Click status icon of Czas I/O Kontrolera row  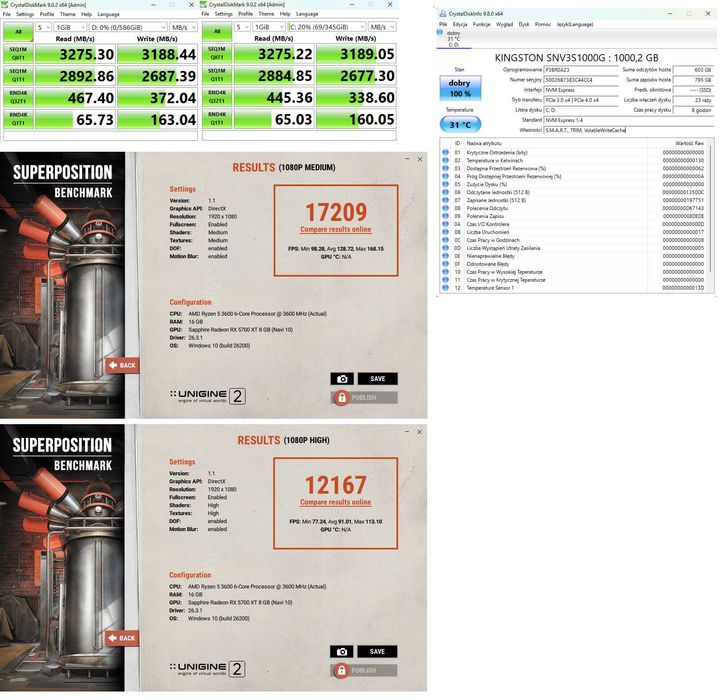(x=445, y=224)
